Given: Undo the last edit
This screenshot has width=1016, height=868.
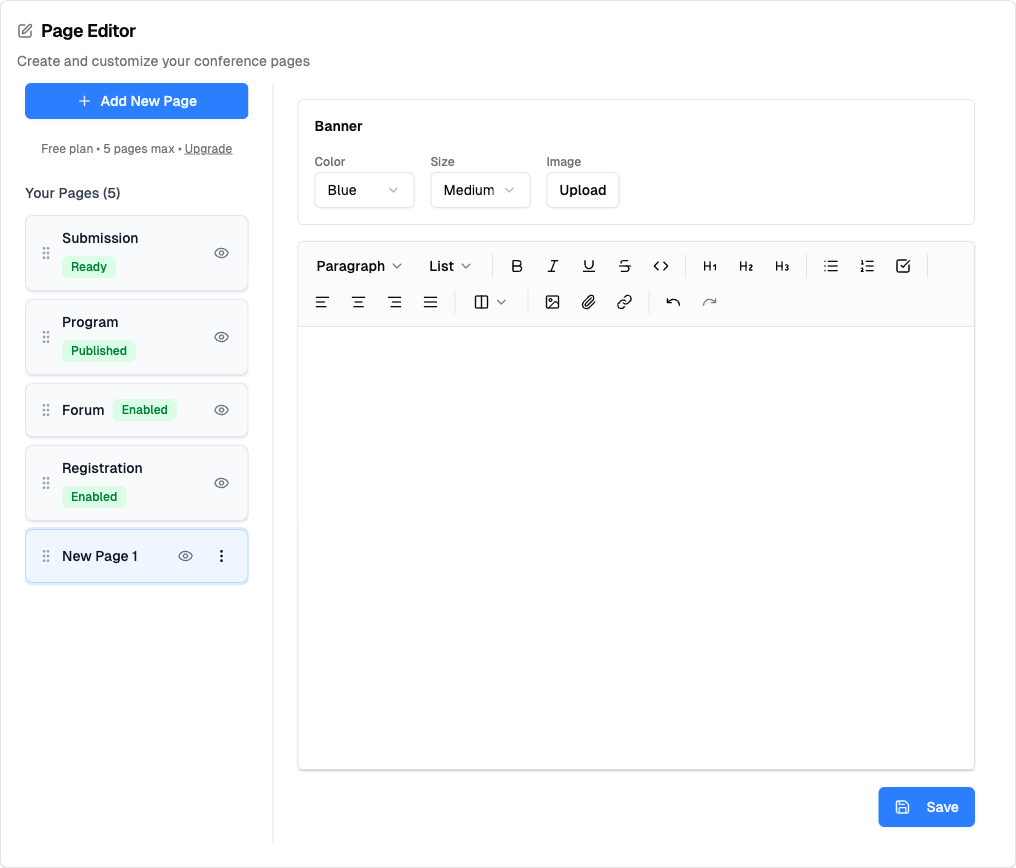Looking at the screenshot, I should coord(673,302).
